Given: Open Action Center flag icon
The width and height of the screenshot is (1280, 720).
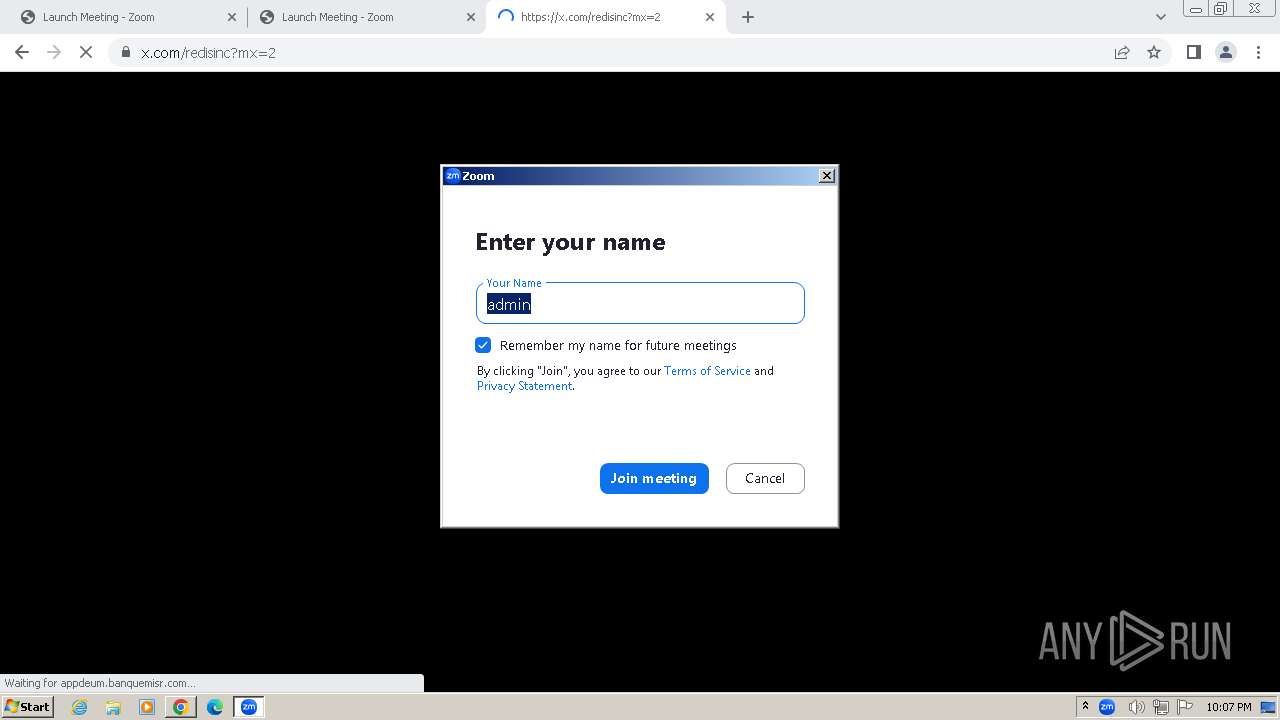Looking at the screenshot, I should pyautogui.click(x=1185, y=707).
